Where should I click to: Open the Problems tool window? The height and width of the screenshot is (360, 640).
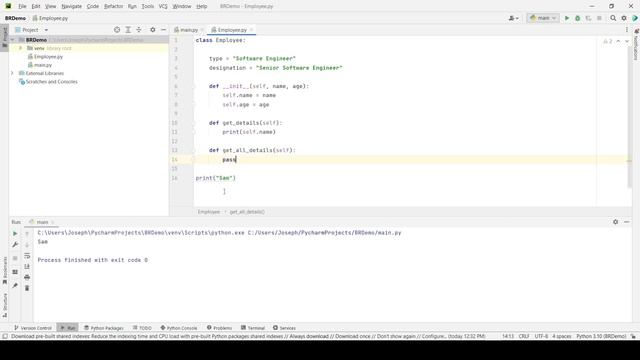[219, 328]
